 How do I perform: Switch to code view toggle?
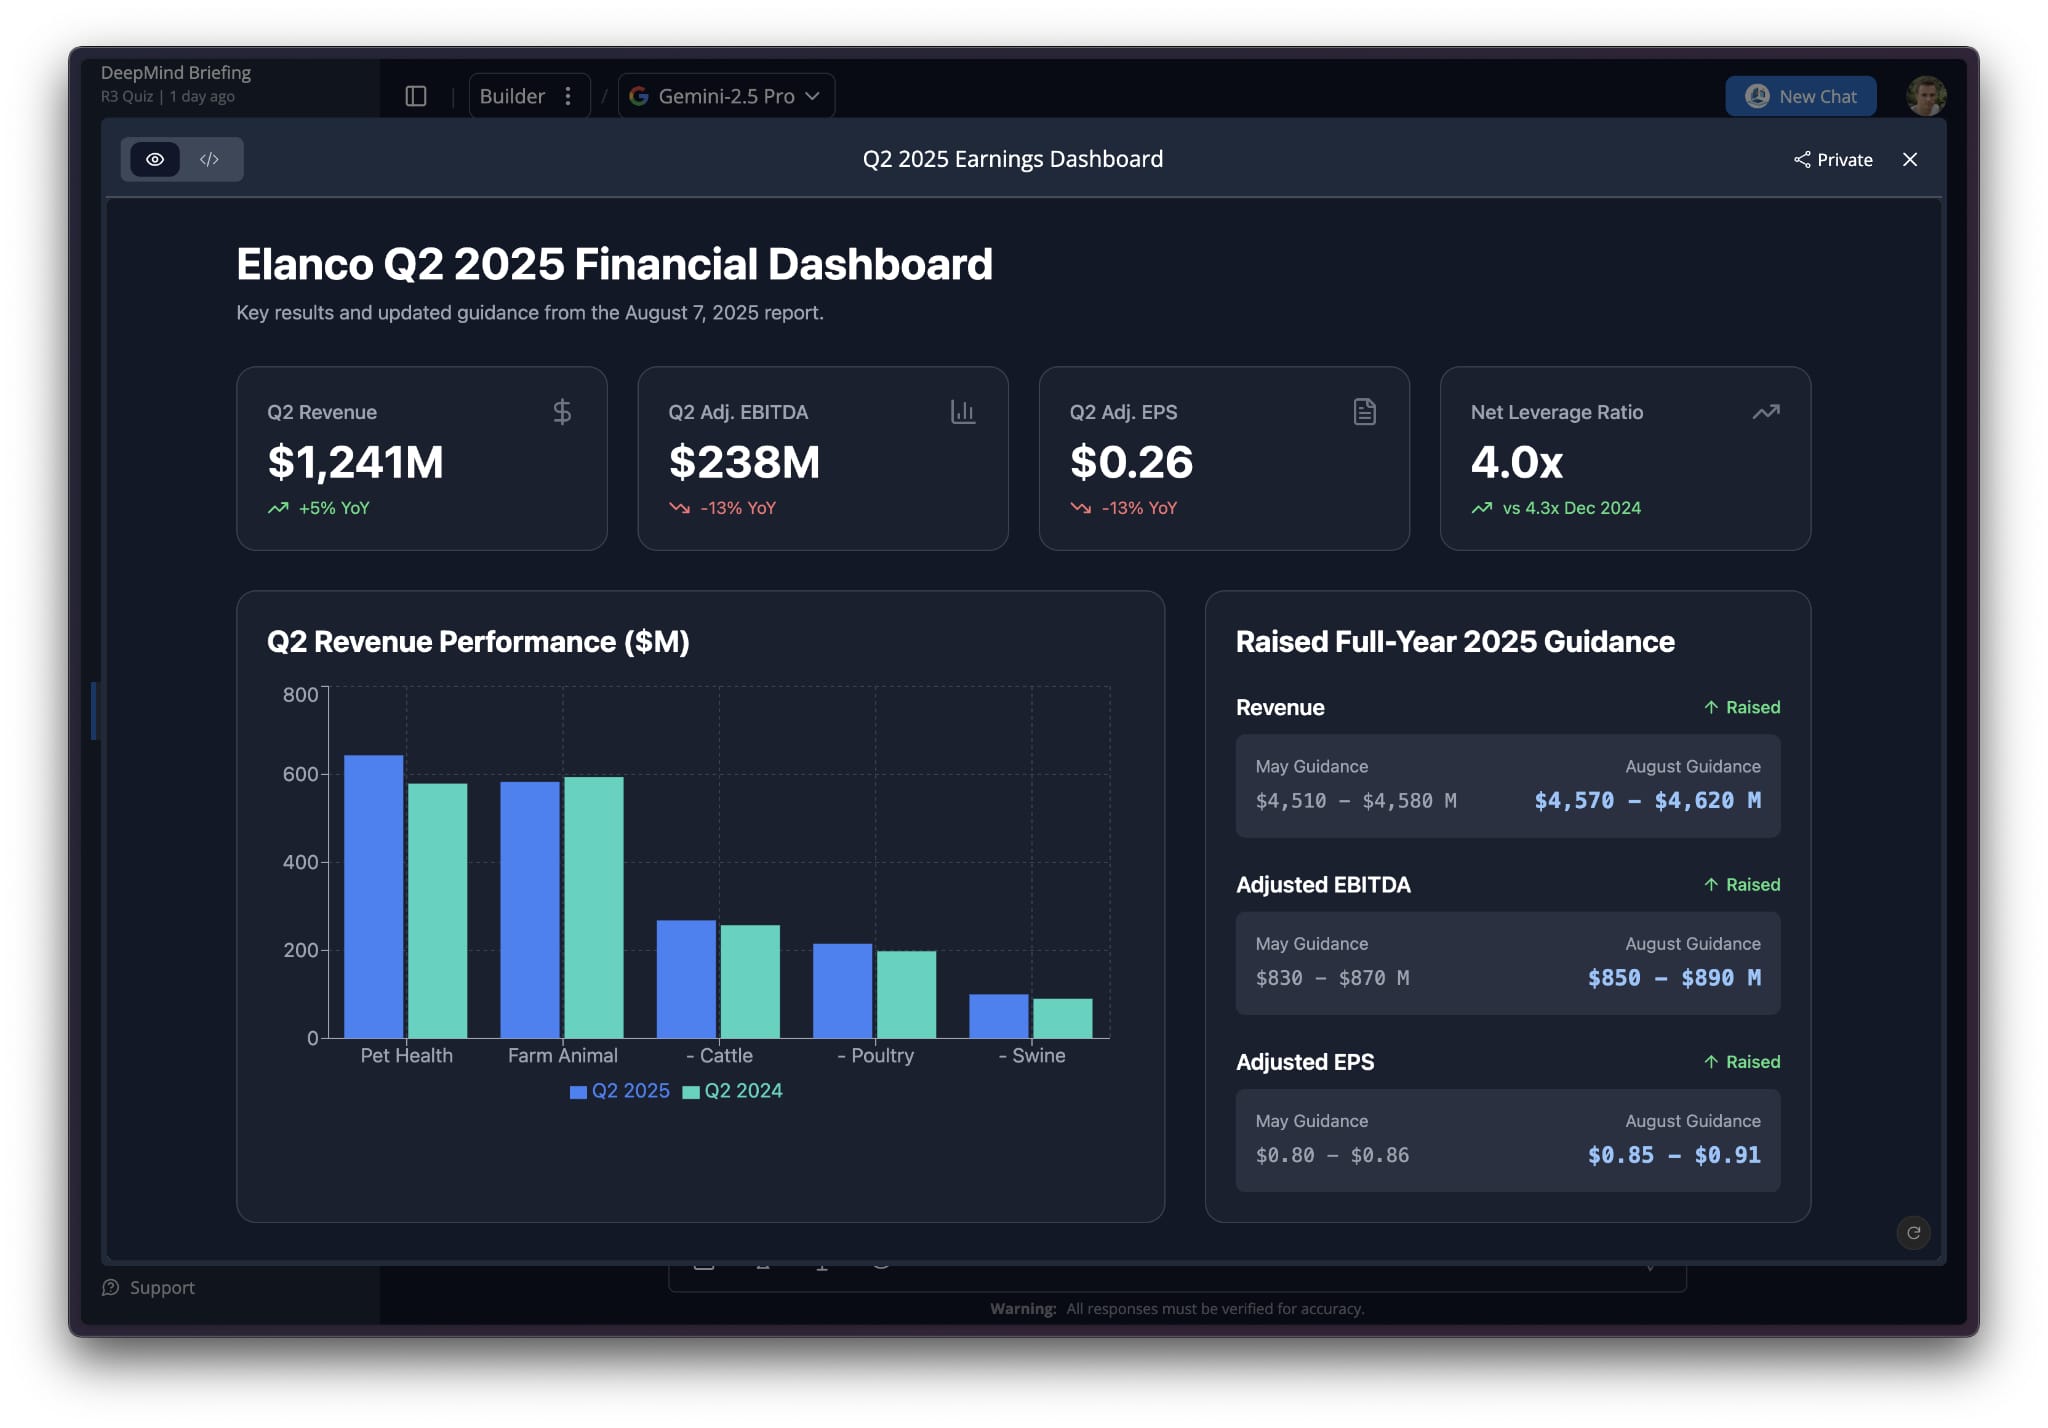(209, 159)
